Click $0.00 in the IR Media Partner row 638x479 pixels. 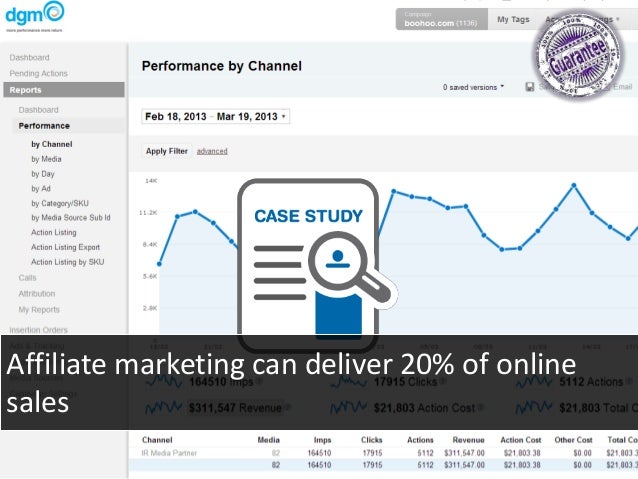[582, 453]
